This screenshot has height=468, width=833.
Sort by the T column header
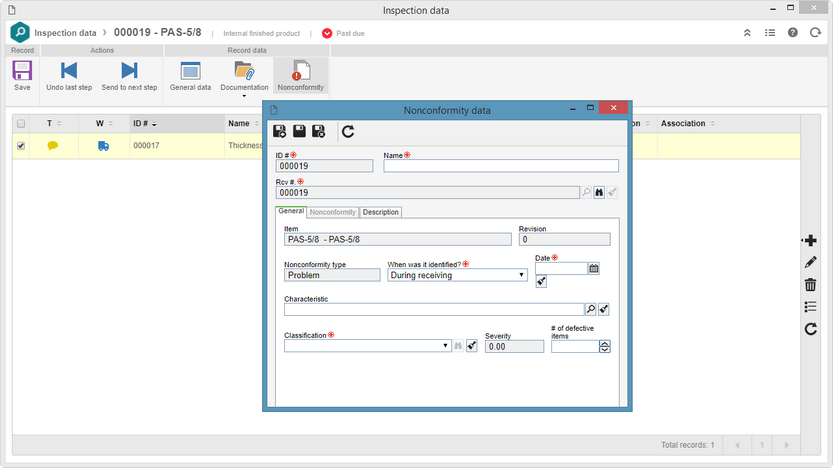click(54, 124)
